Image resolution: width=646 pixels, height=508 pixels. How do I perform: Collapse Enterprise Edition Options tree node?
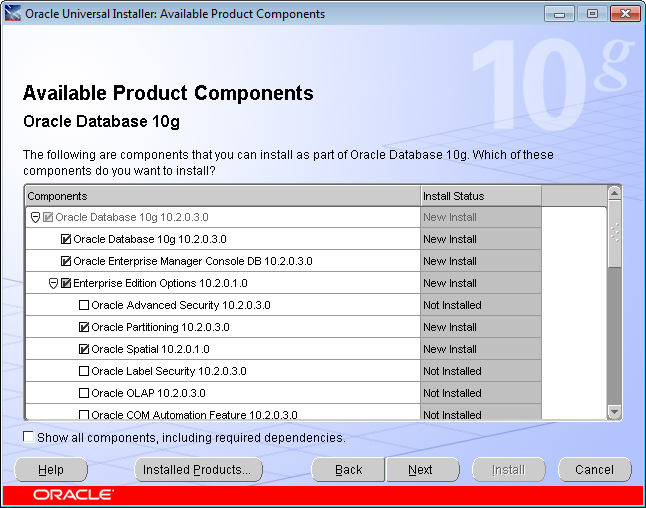pos(53,283)
